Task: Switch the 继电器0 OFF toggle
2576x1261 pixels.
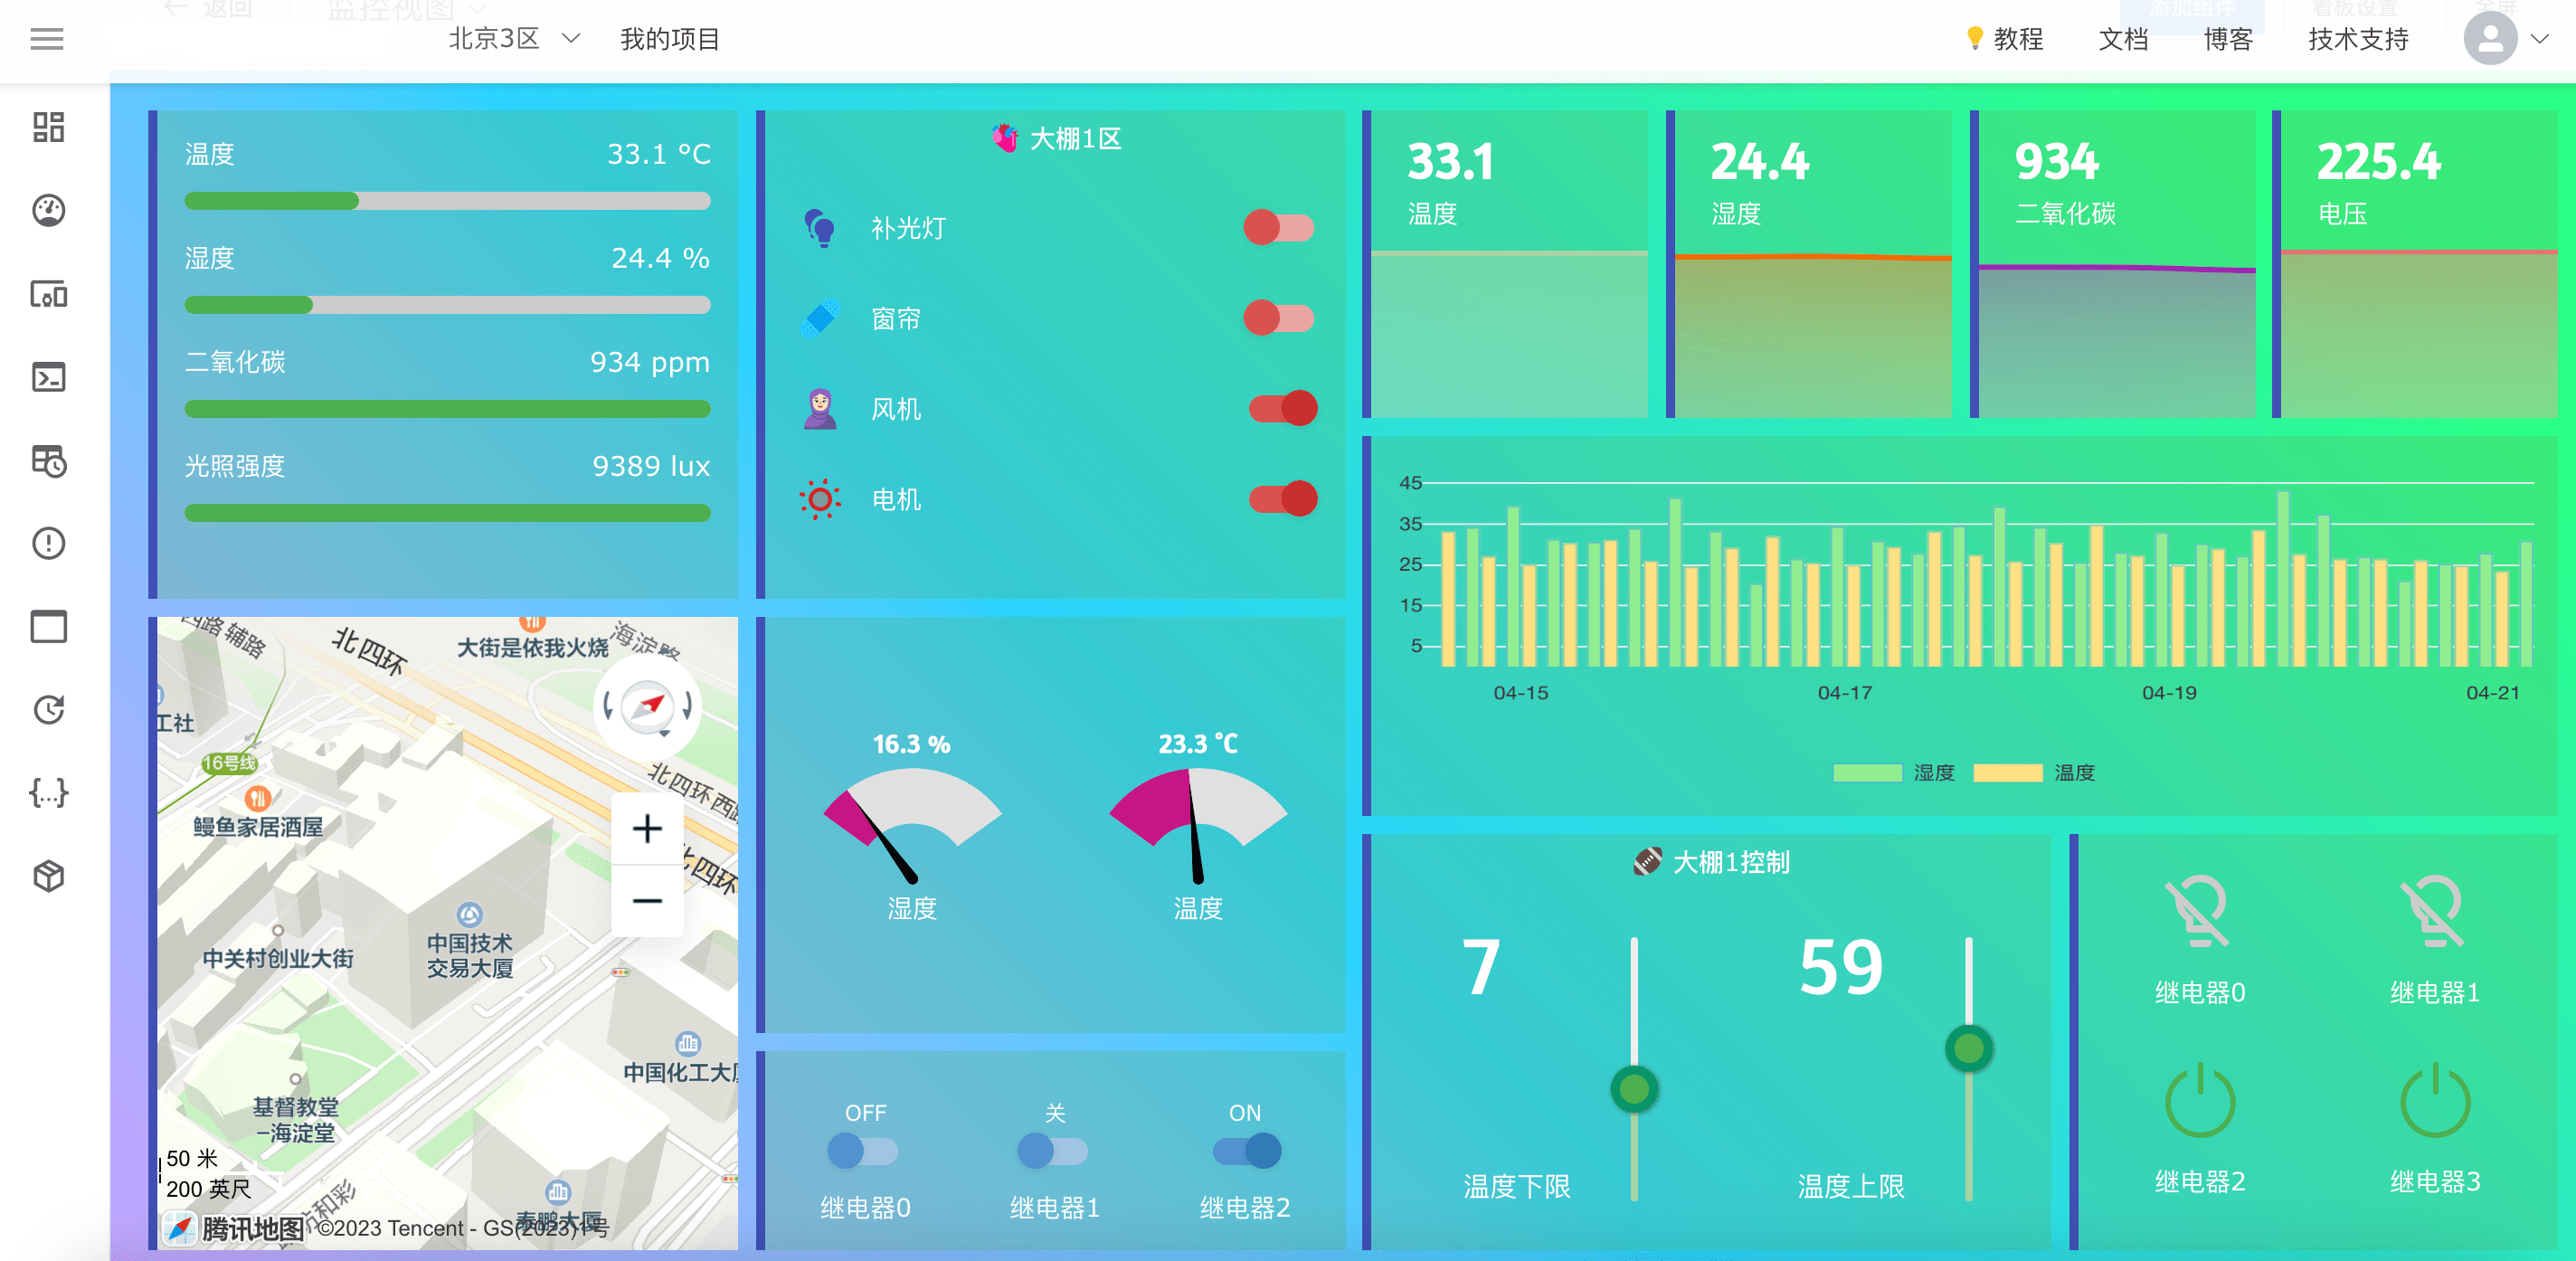Action: 862,1151
